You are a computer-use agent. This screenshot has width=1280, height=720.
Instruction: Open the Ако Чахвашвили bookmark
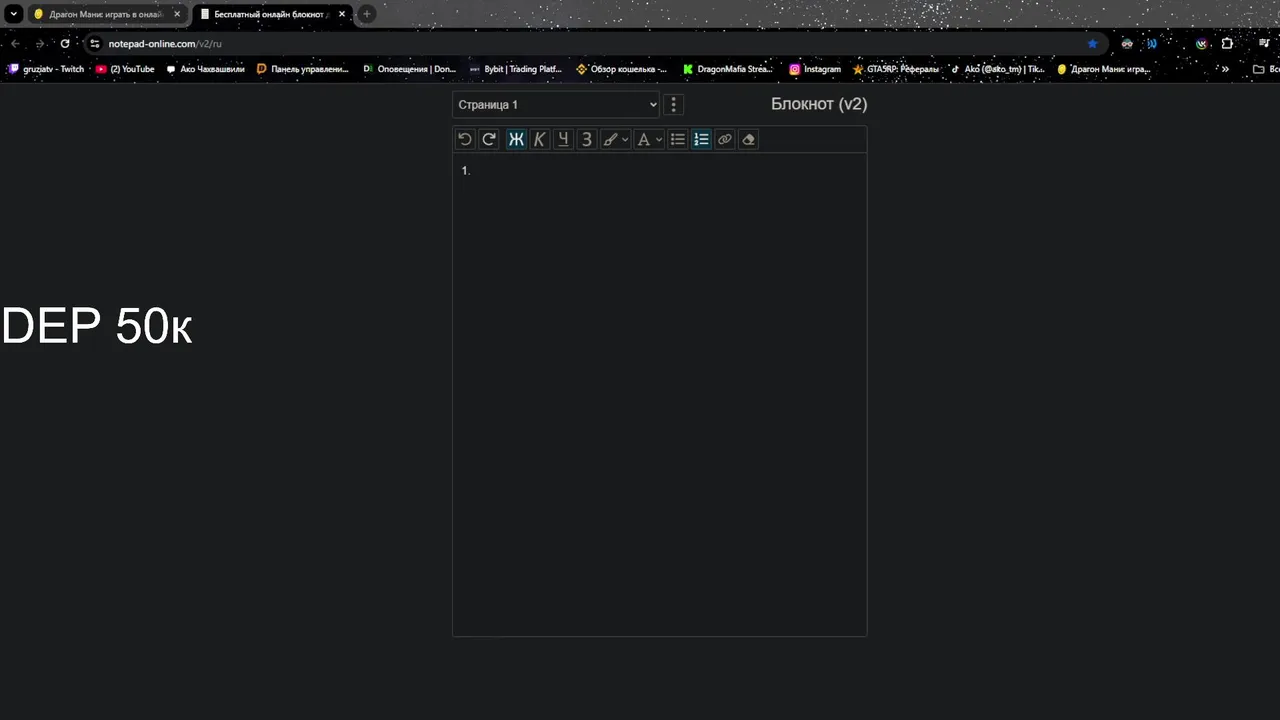tap(205, 69)
